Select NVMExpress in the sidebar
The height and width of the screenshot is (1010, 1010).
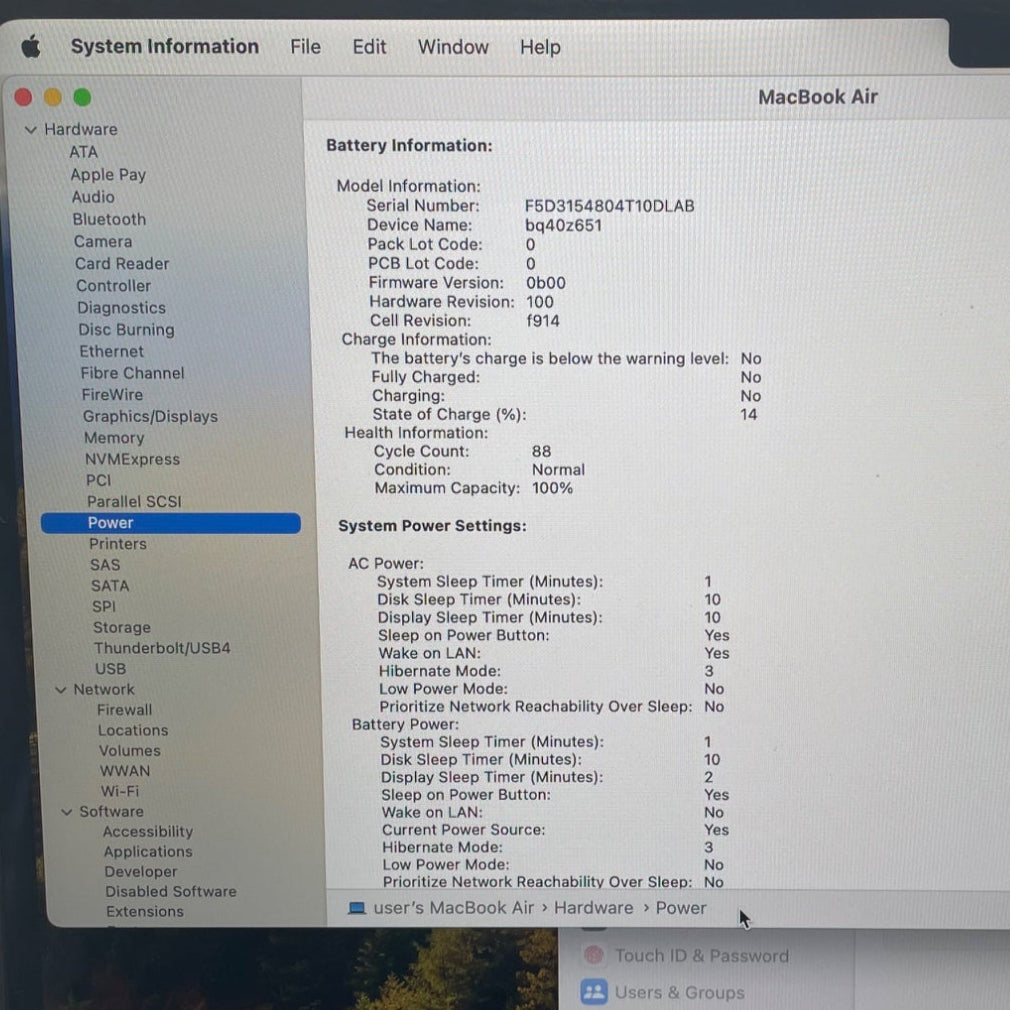[133, 459]
